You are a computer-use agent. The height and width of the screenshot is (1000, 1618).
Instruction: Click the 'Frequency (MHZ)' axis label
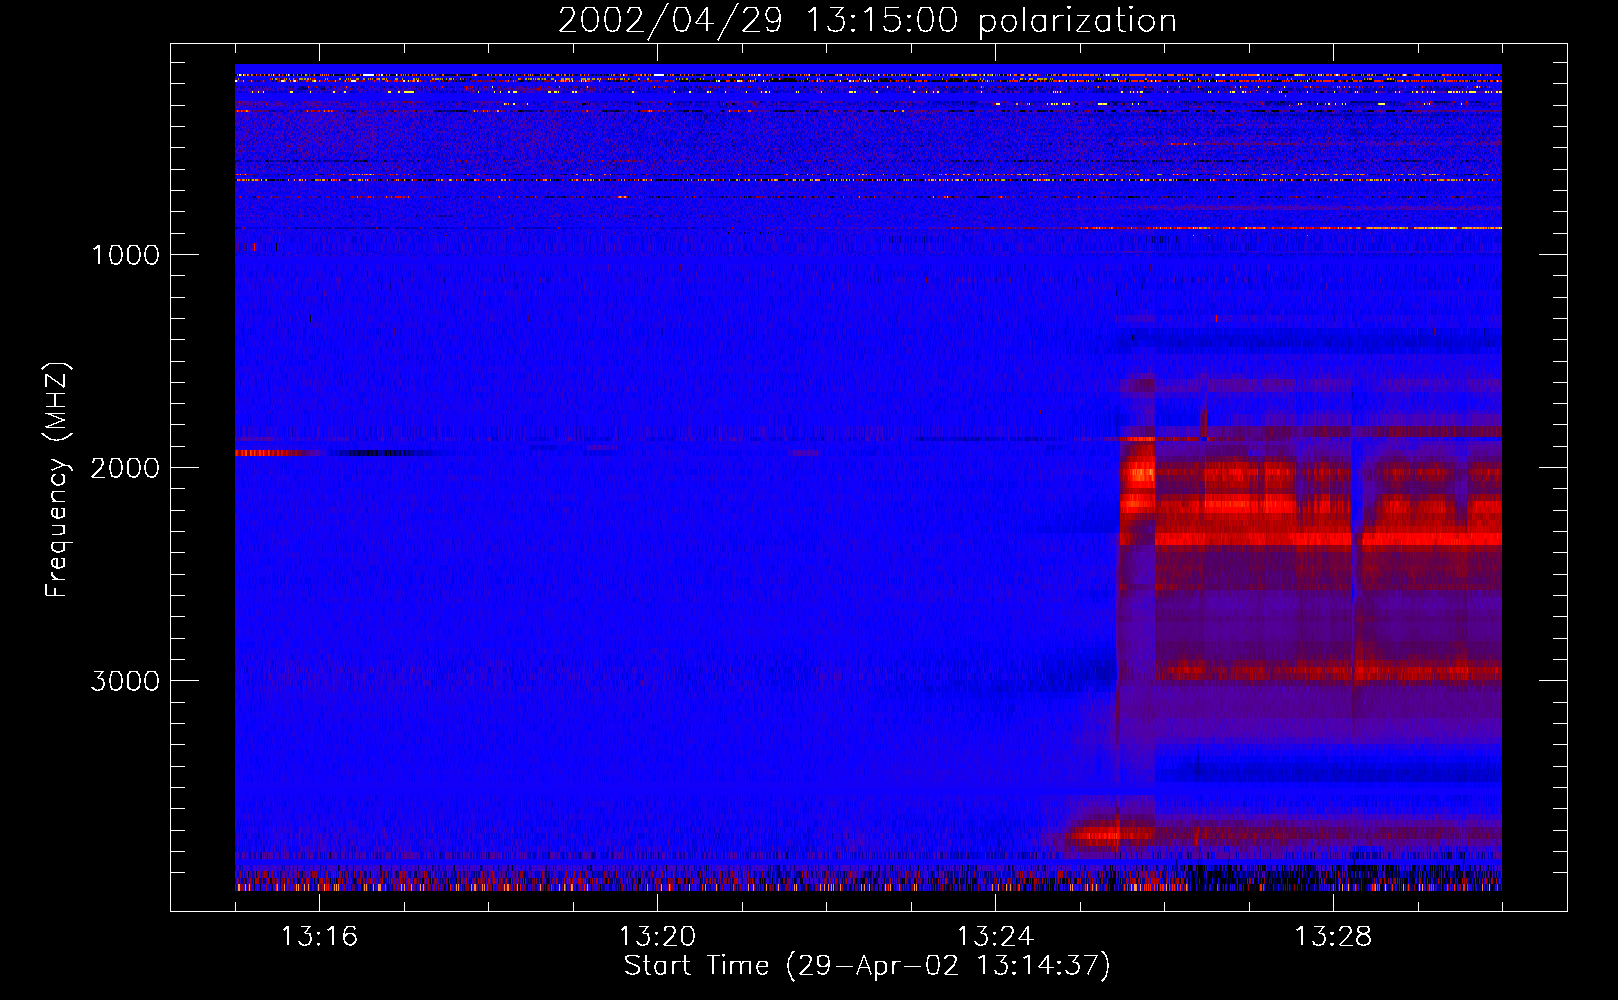click(x=57, y=480)
